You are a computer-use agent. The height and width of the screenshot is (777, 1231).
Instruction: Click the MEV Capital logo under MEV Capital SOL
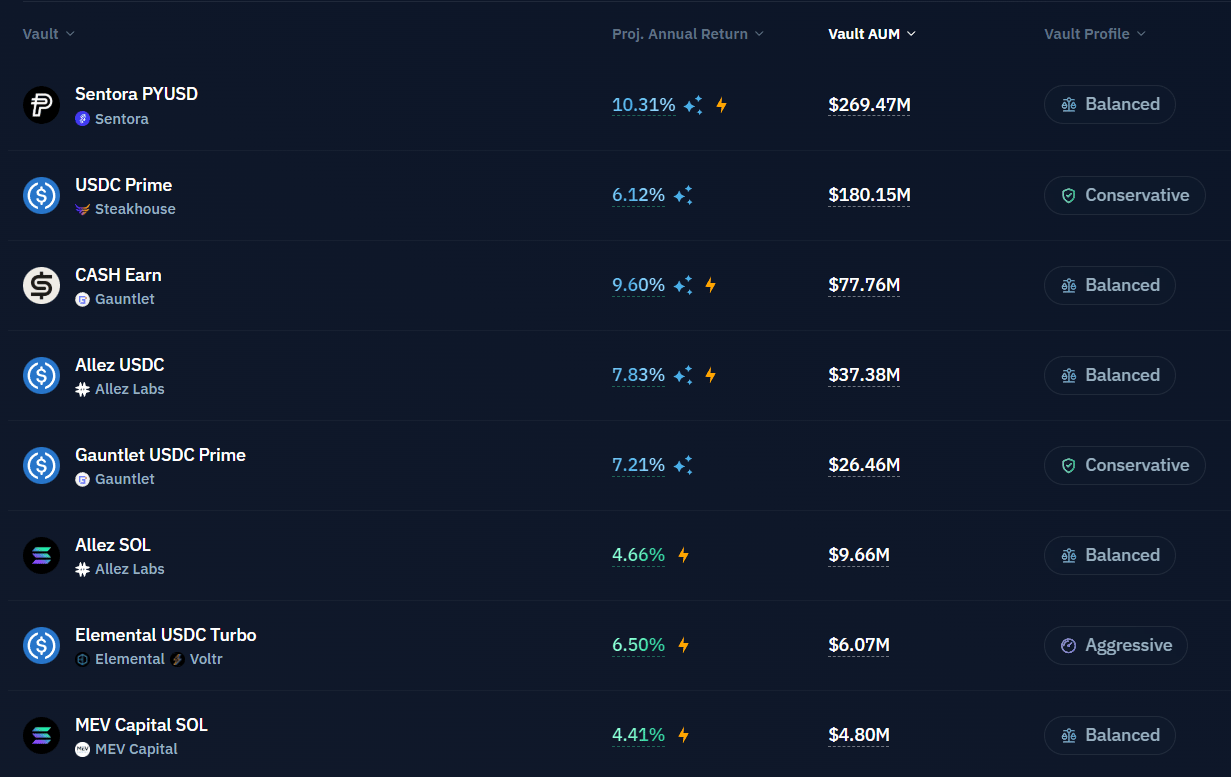pos(83,749)
